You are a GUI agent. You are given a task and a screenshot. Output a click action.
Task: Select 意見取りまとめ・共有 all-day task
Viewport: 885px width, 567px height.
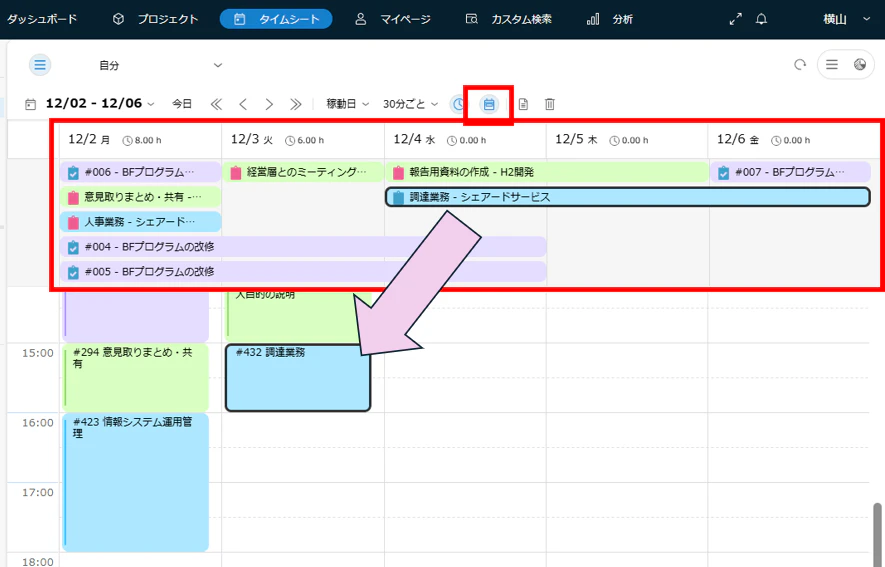(141, 197)
